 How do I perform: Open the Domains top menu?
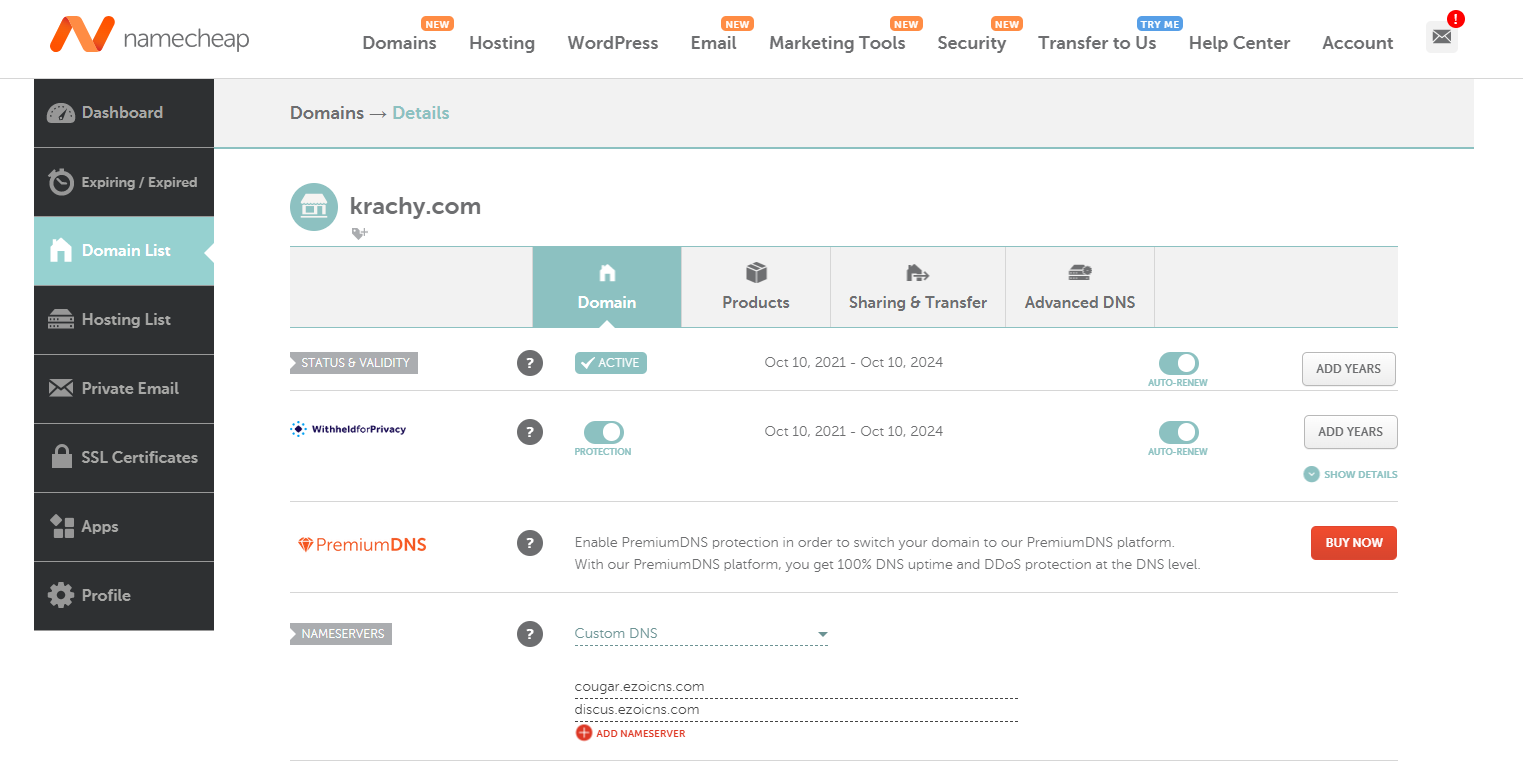(x=399, y=43)
